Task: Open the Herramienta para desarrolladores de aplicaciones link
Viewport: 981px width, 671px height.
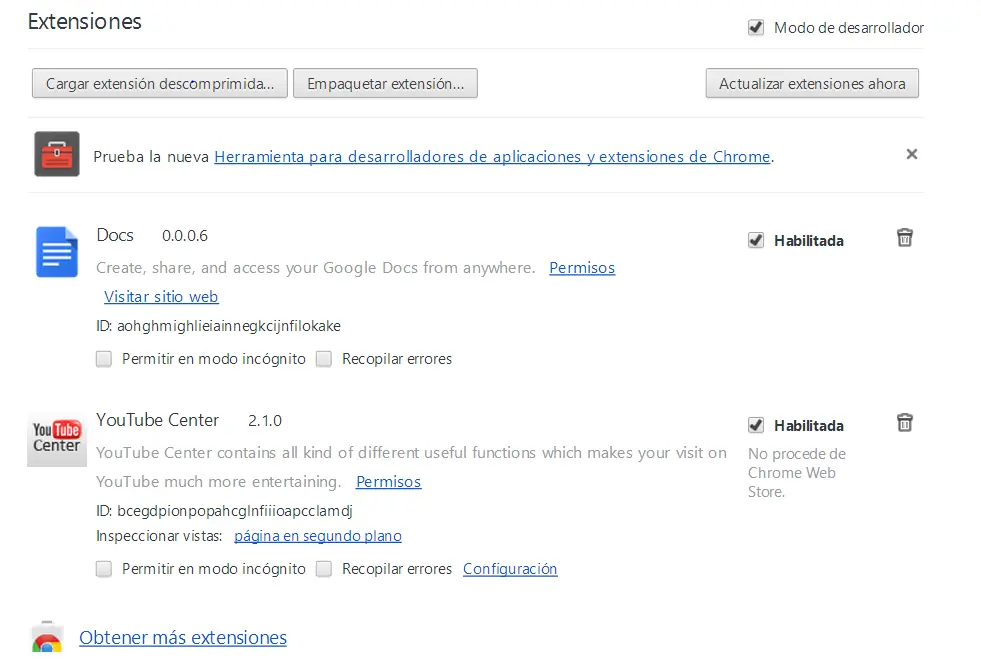Action: (492, 156)
